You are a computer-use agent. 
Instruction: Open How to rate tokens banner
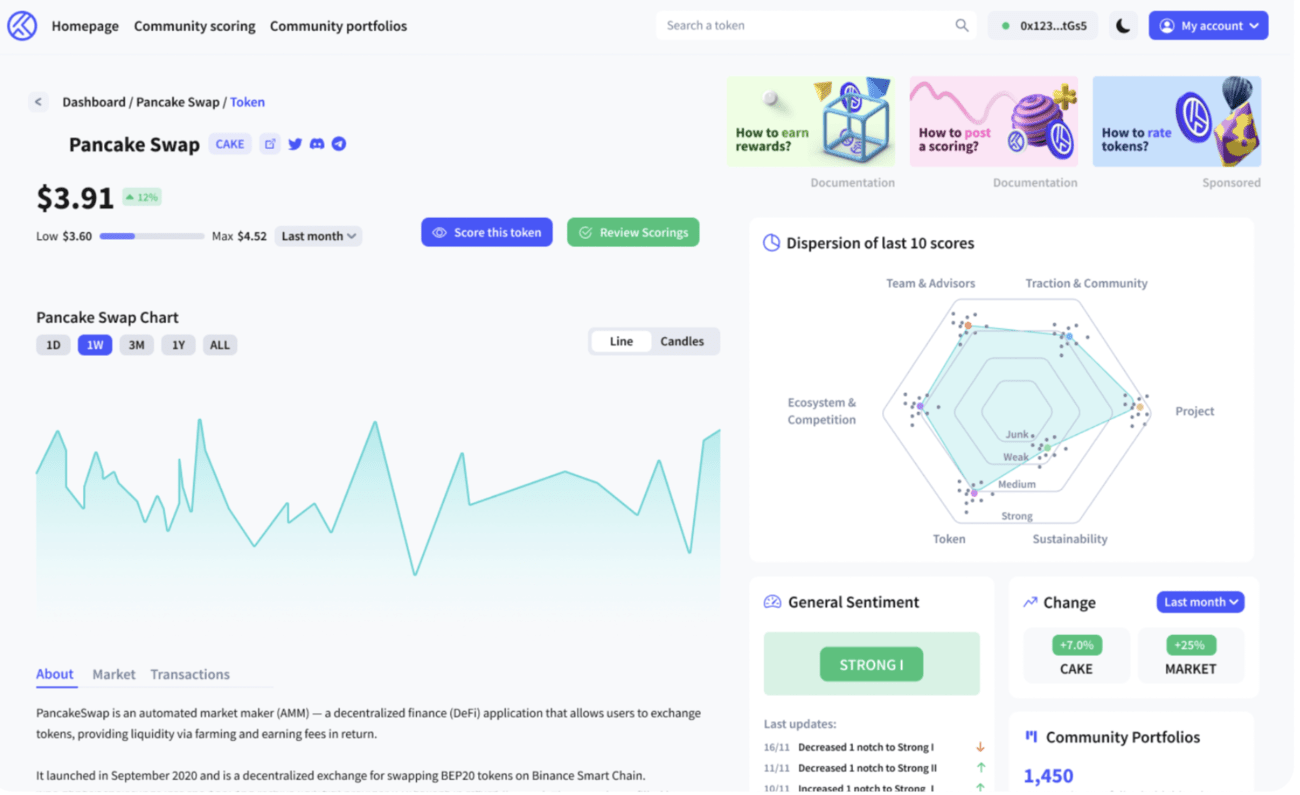tap(1177, 122)
